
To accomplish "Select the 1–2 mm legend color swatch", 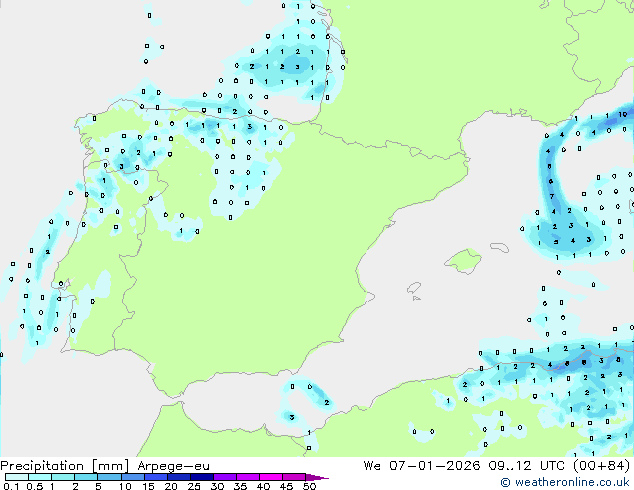I will point(63,477).
